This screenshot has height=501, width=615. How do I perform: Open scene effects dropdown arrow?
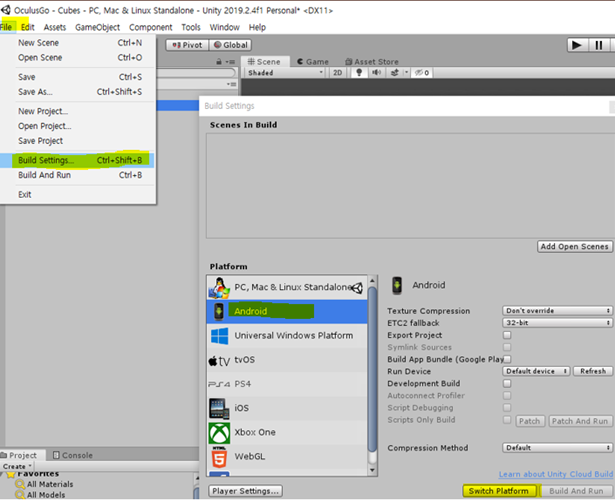click(x=406, y=73)
